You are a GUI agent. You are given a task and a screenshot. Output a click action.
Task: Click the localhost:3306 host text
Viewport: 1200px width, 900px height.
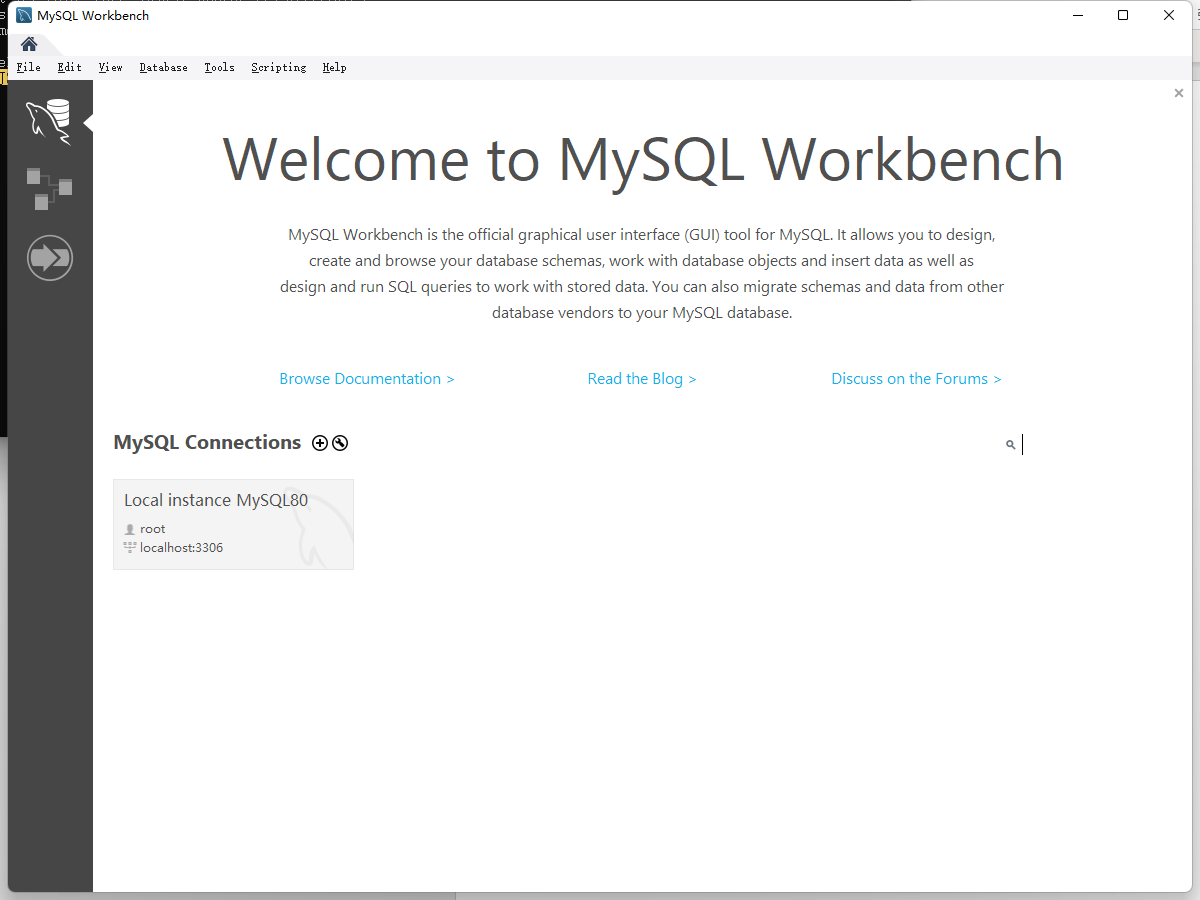181,548
